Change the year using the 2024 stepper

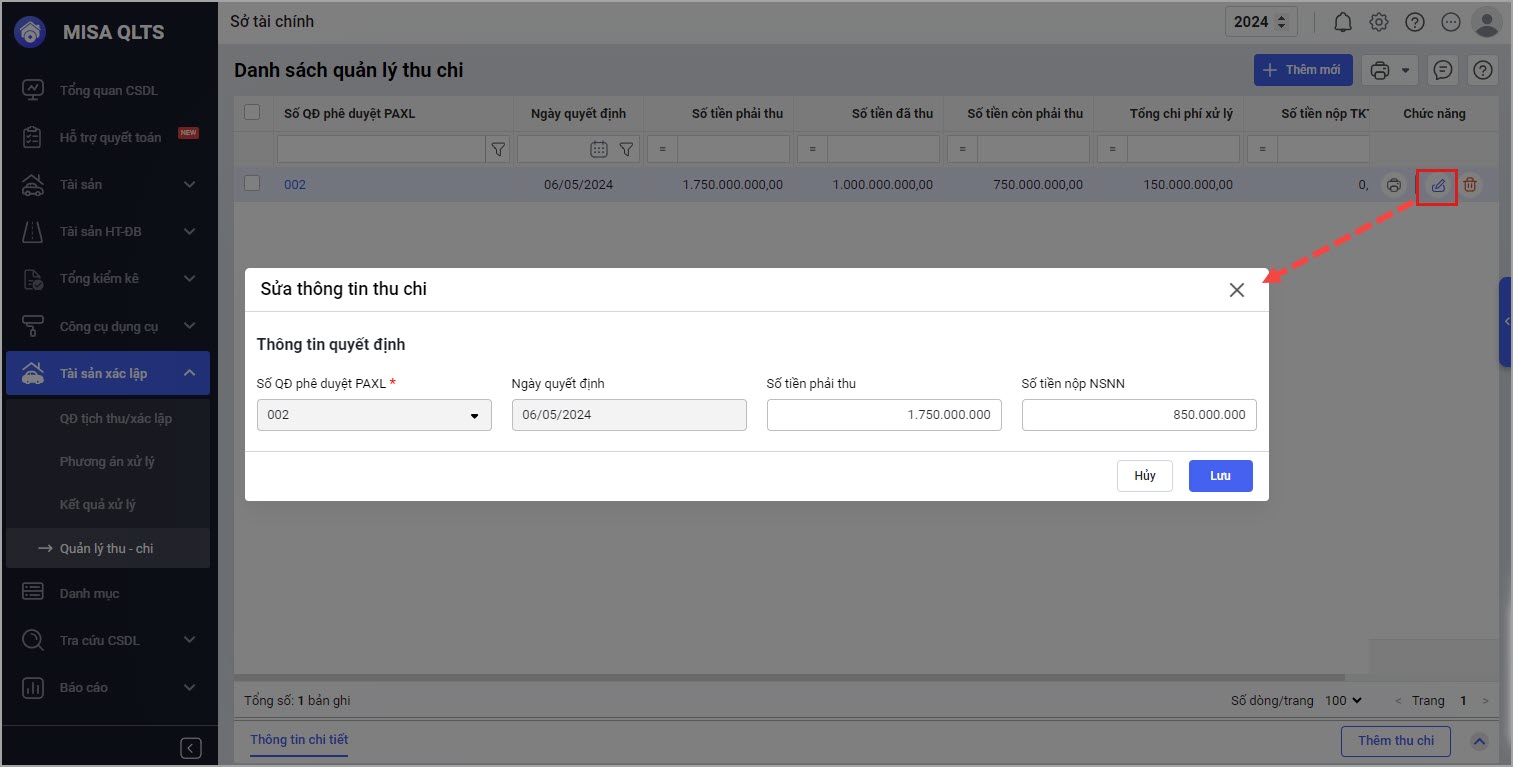pyautogui.click(x=1281, y=22)
